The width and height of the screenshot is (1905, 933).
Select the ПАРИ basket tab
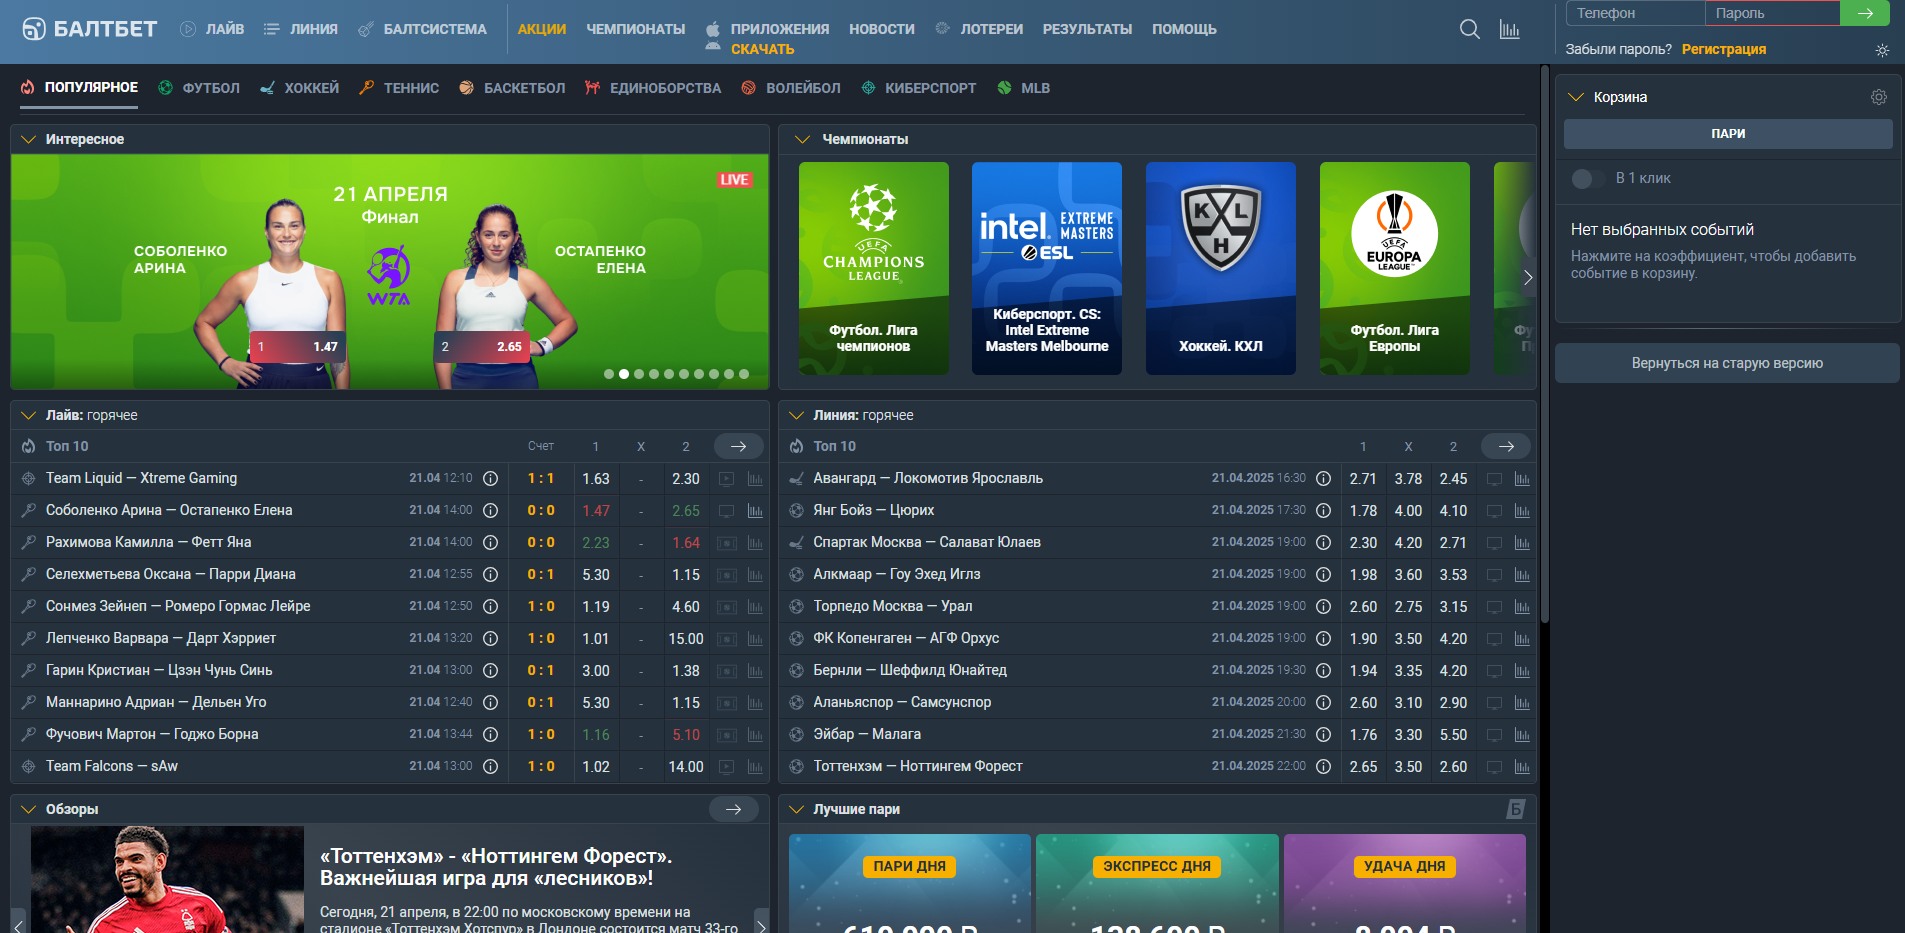click(x=1728, y=134)
